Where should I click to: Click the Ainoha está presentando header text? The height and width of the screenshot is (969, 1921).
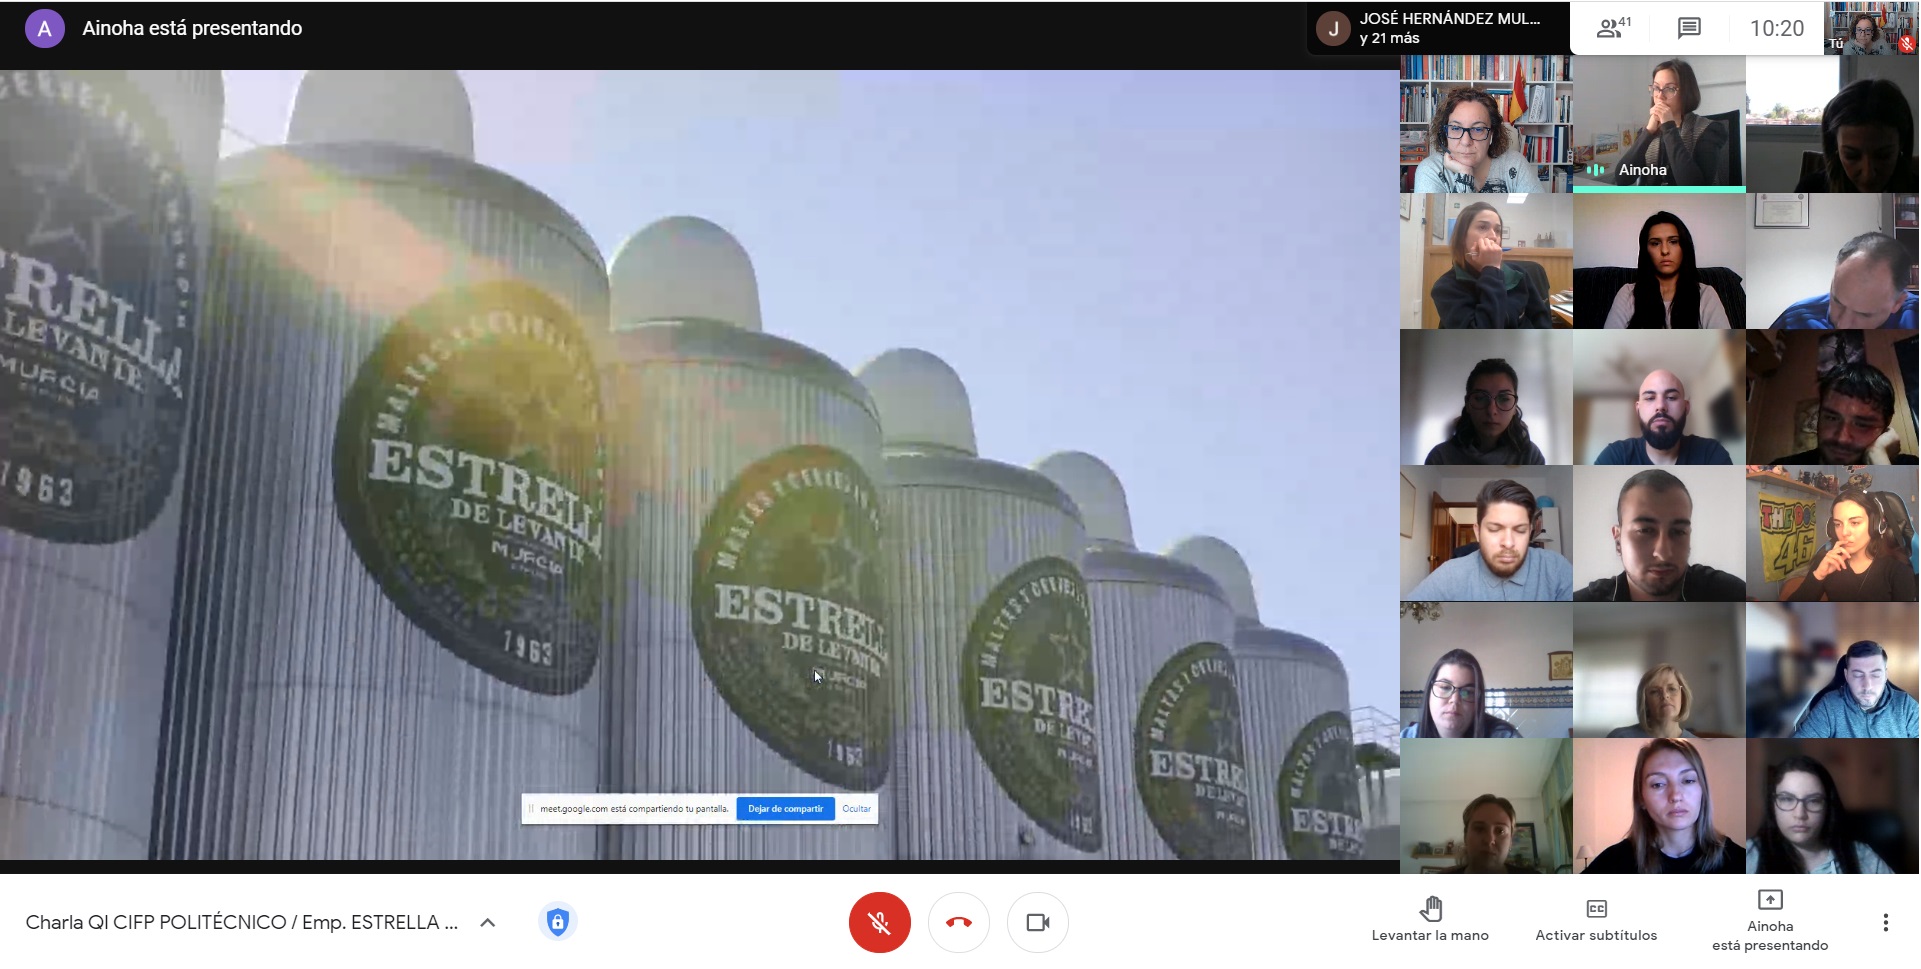pyautogui.click(x=192, y=28)
